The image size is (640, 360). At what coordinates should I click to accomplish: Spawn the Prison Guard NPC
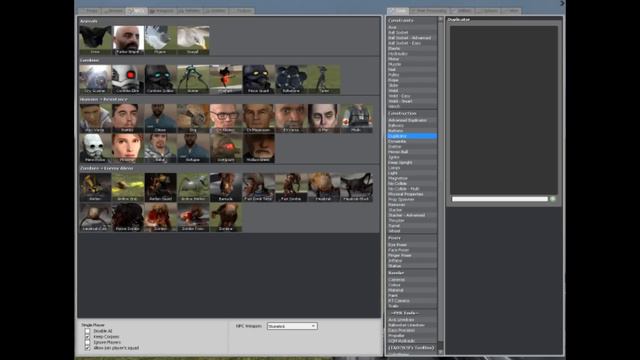pyautogui.click(x=258, y=79)
